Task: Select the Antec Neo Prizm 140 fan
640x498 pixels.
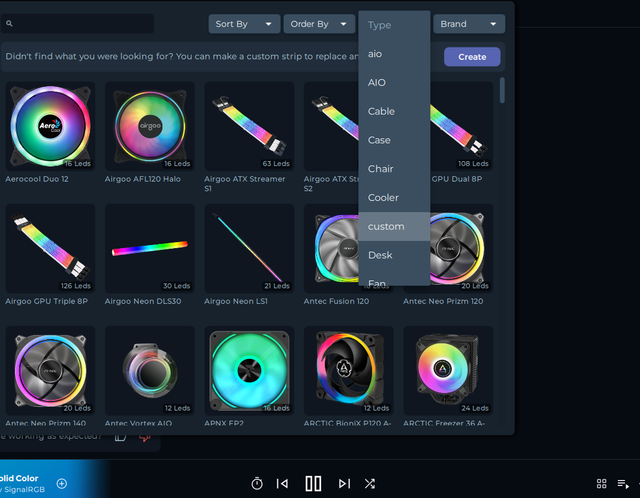Action: point(50,371)
